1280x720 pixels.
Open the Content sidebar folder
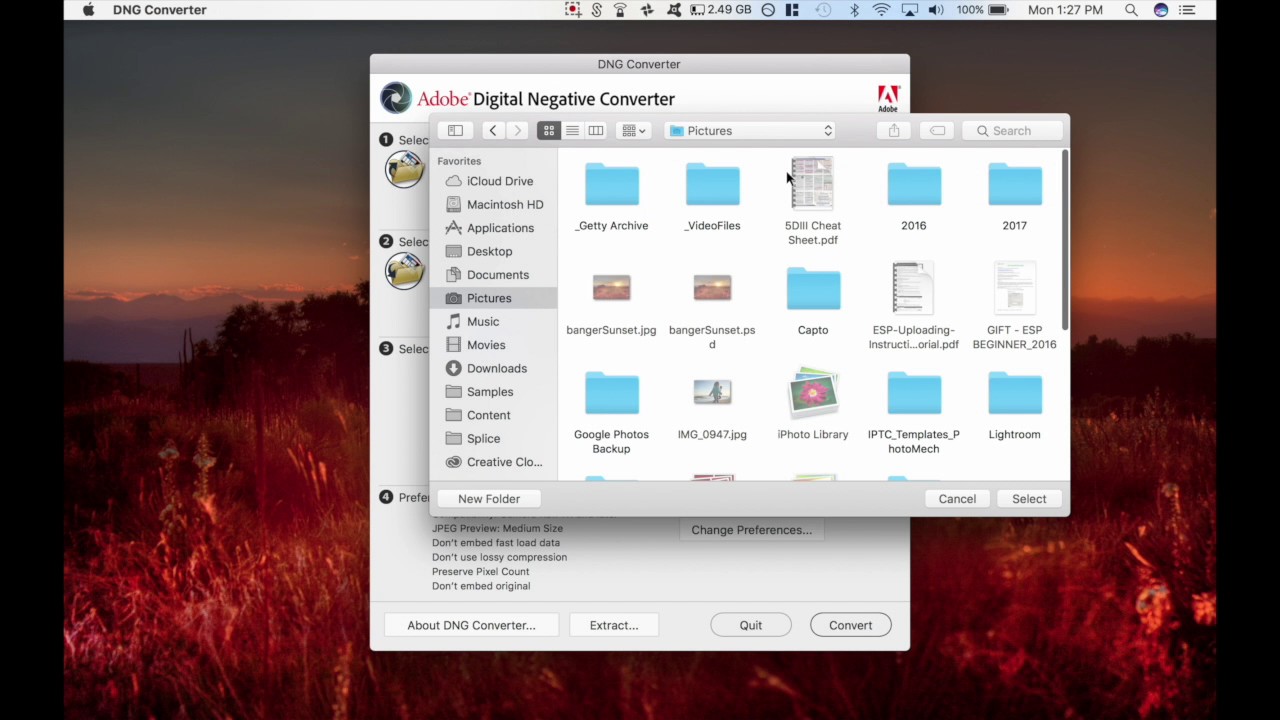494,415
